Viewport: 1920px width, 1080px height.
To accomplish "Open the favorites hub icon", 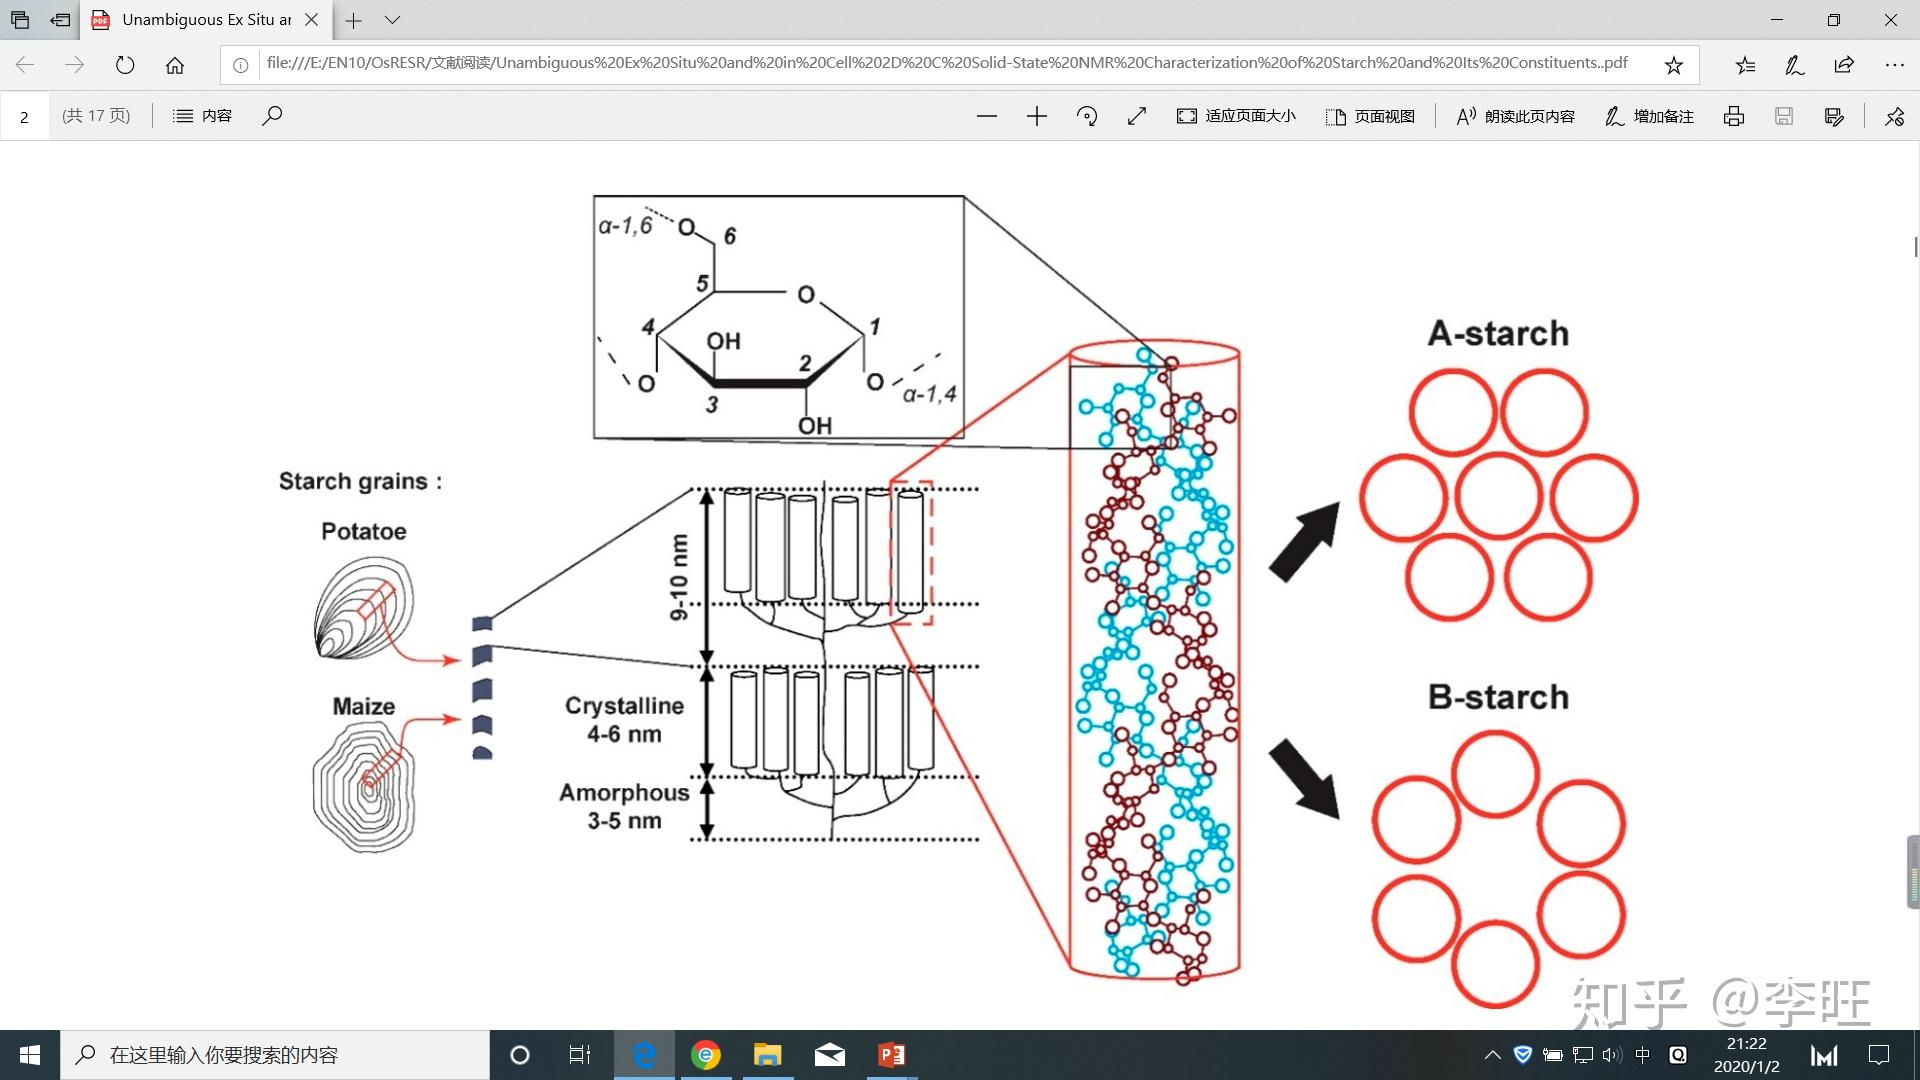I will tap(1745, 65).
